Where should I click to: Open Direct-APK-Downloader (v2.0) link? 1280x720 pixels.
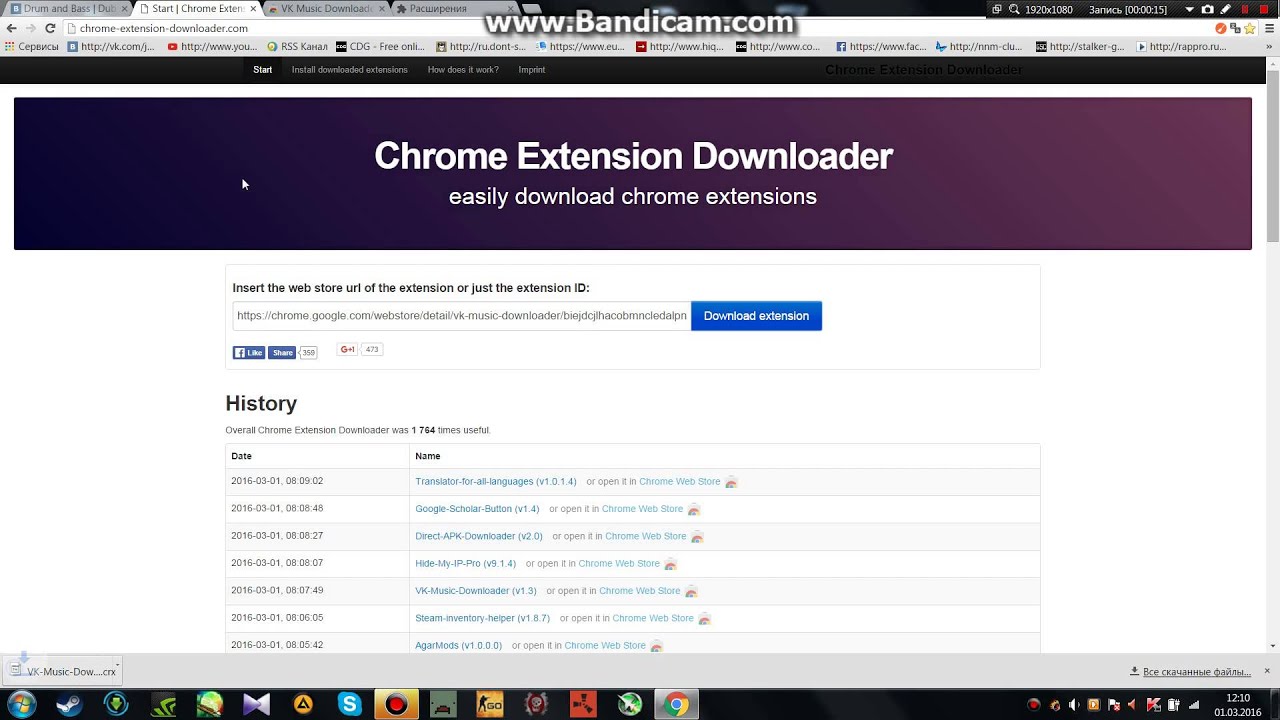coord(479,537)
